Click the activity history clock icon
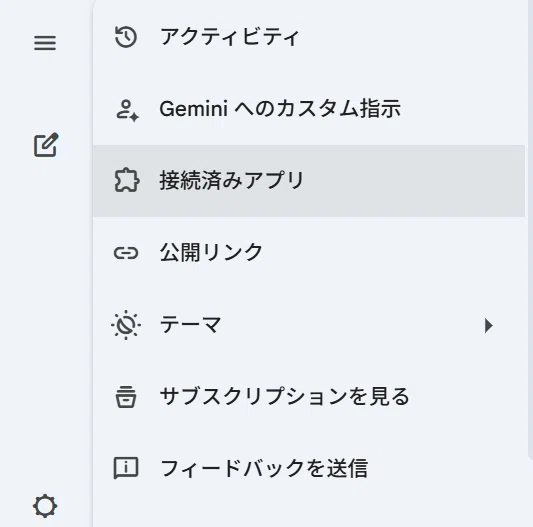 126,37
